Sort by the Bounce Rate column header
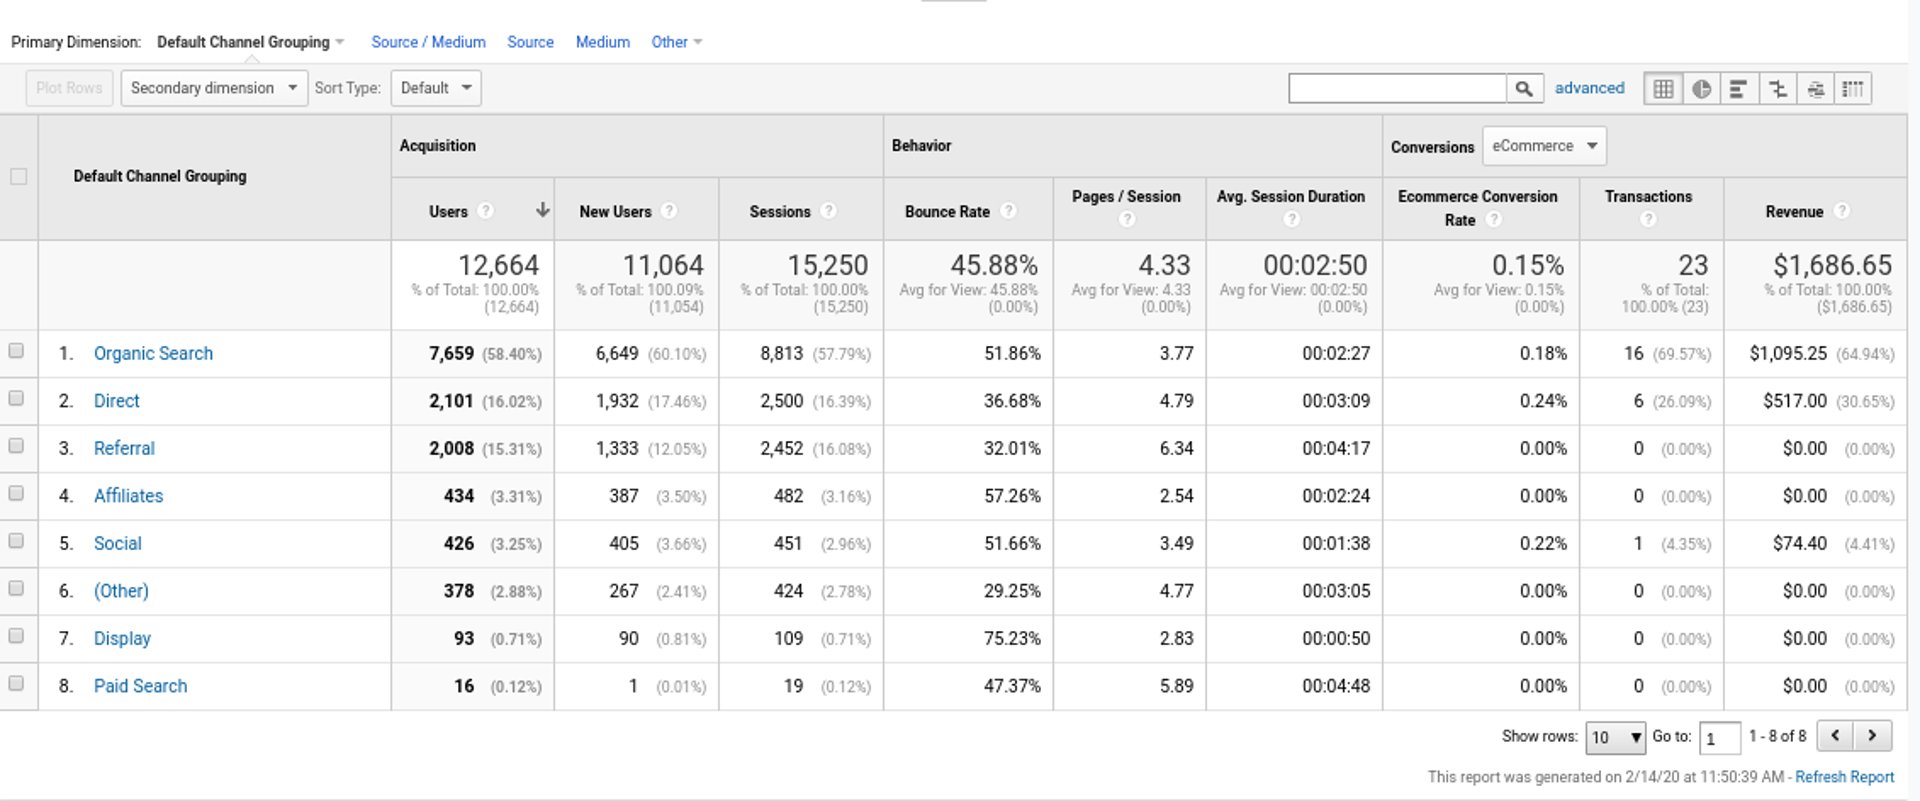This screenshot has width=1920, height=801. pos(947,212)
